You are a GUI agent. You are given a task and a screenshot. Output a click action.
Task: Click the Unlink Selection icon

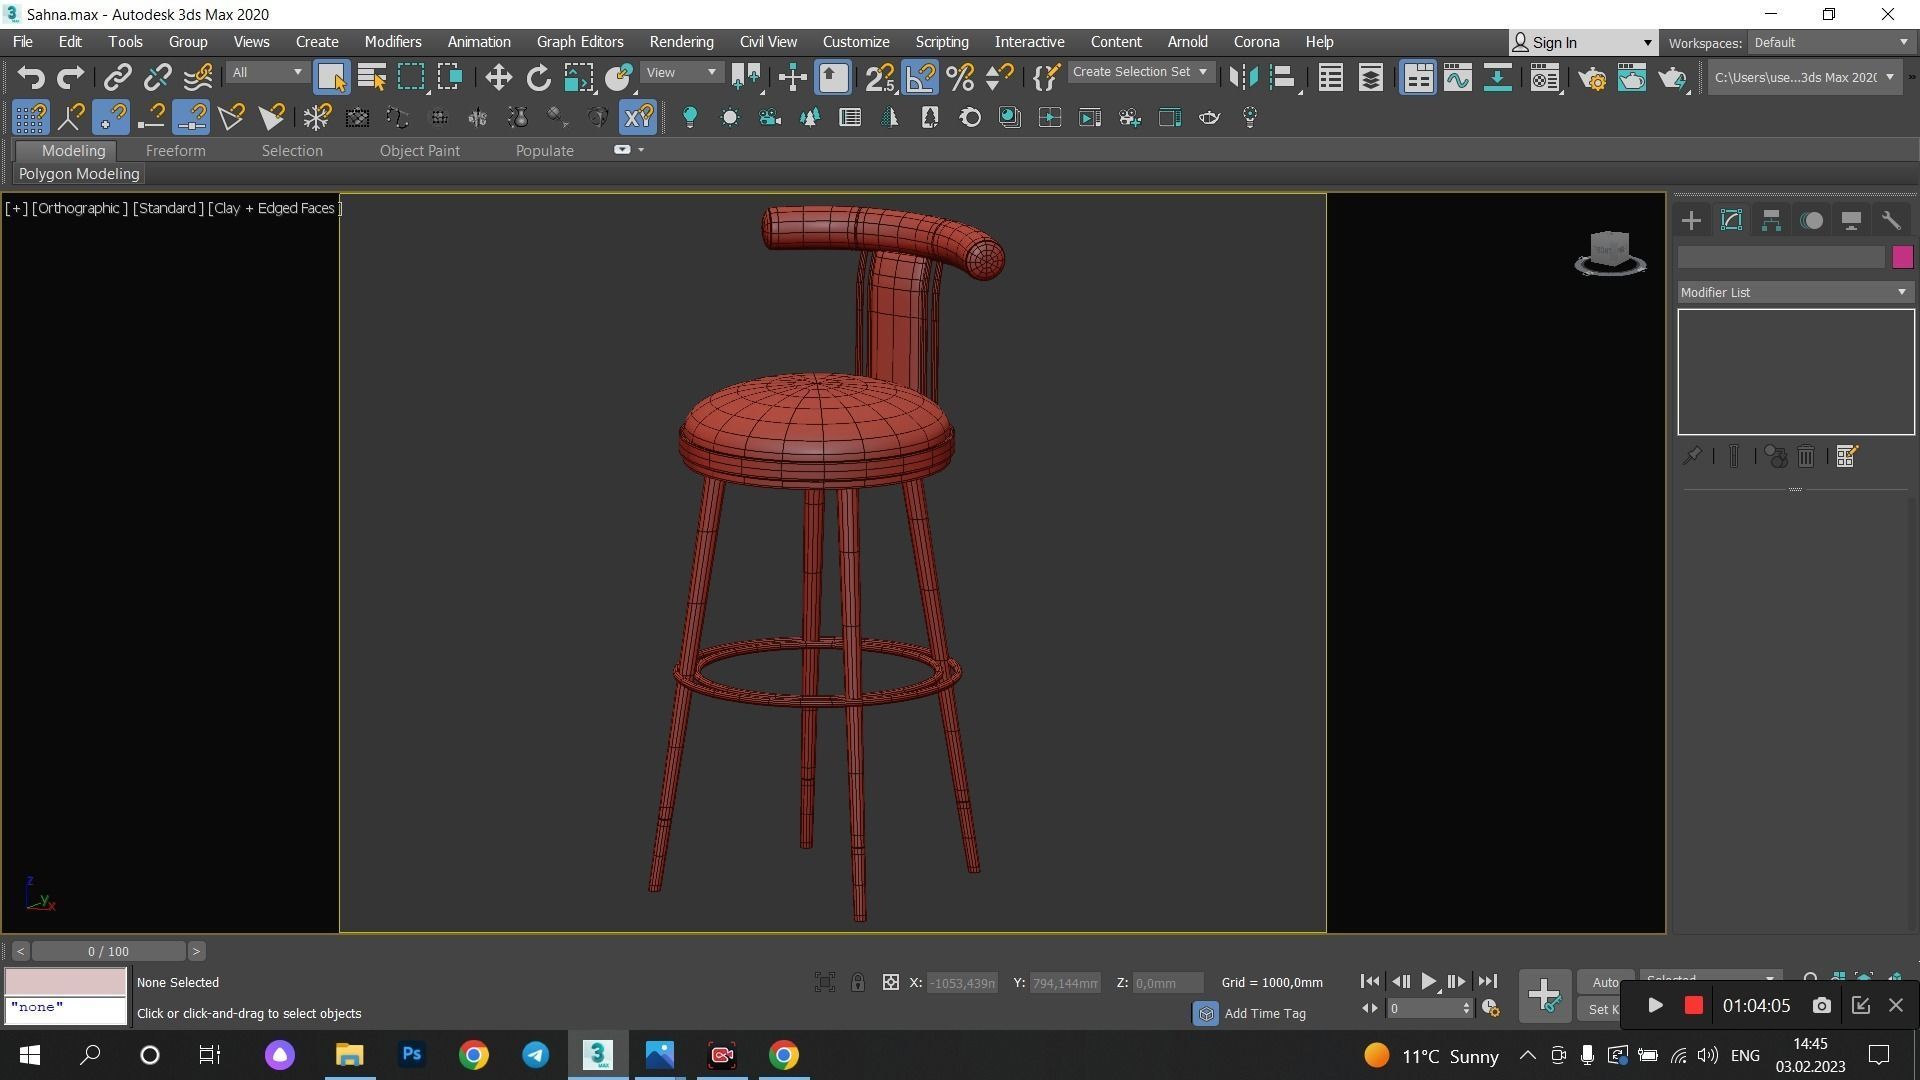pyautogui.click(x=158, y=77)
